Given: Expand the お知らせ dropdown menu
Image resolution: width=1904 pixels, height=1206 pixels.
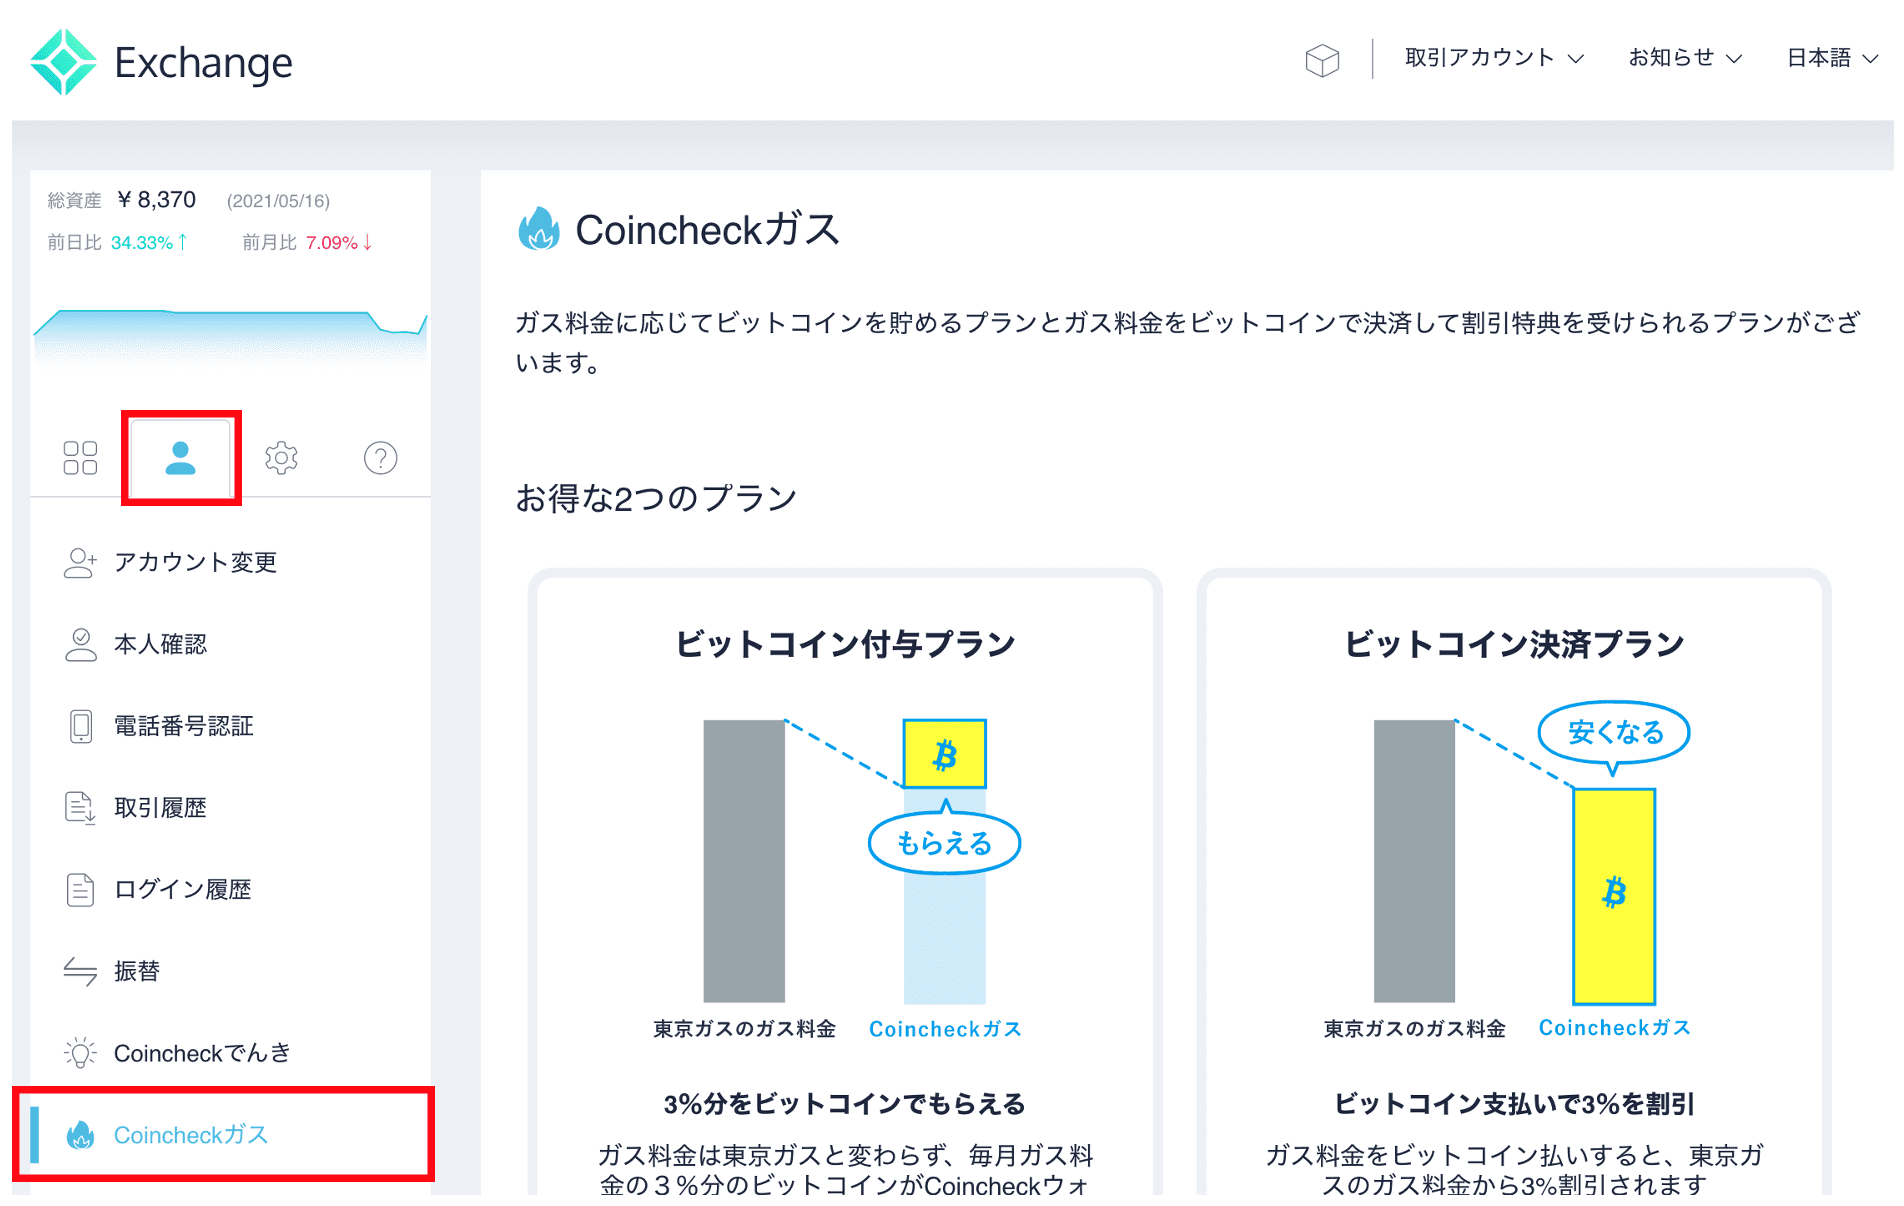Looking at the screenshot, I should (1684, 58).
